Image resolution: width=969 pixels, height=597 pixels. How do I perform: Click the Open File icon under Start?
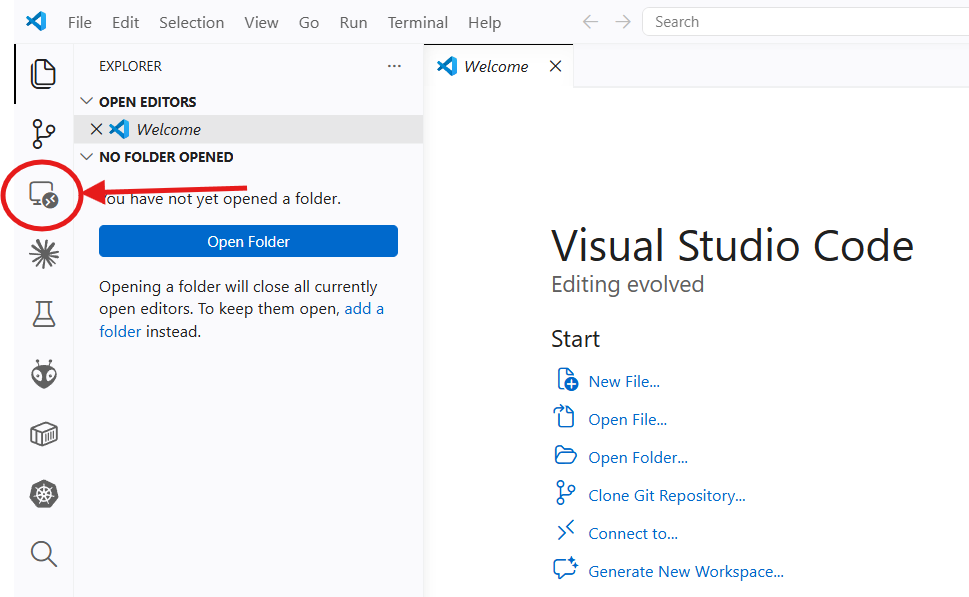point(564,417)
